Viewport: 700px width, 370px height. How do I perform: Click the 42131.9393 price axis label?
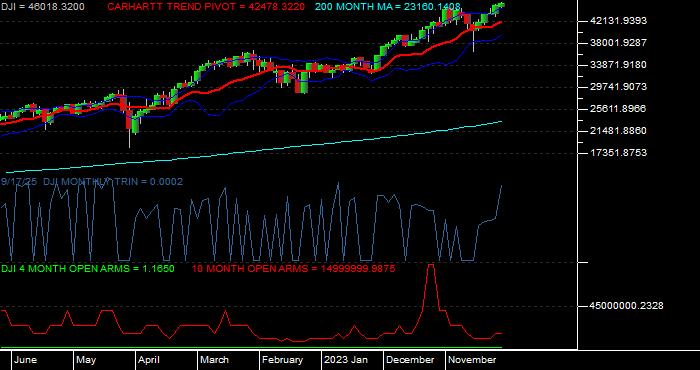(618, 21)
